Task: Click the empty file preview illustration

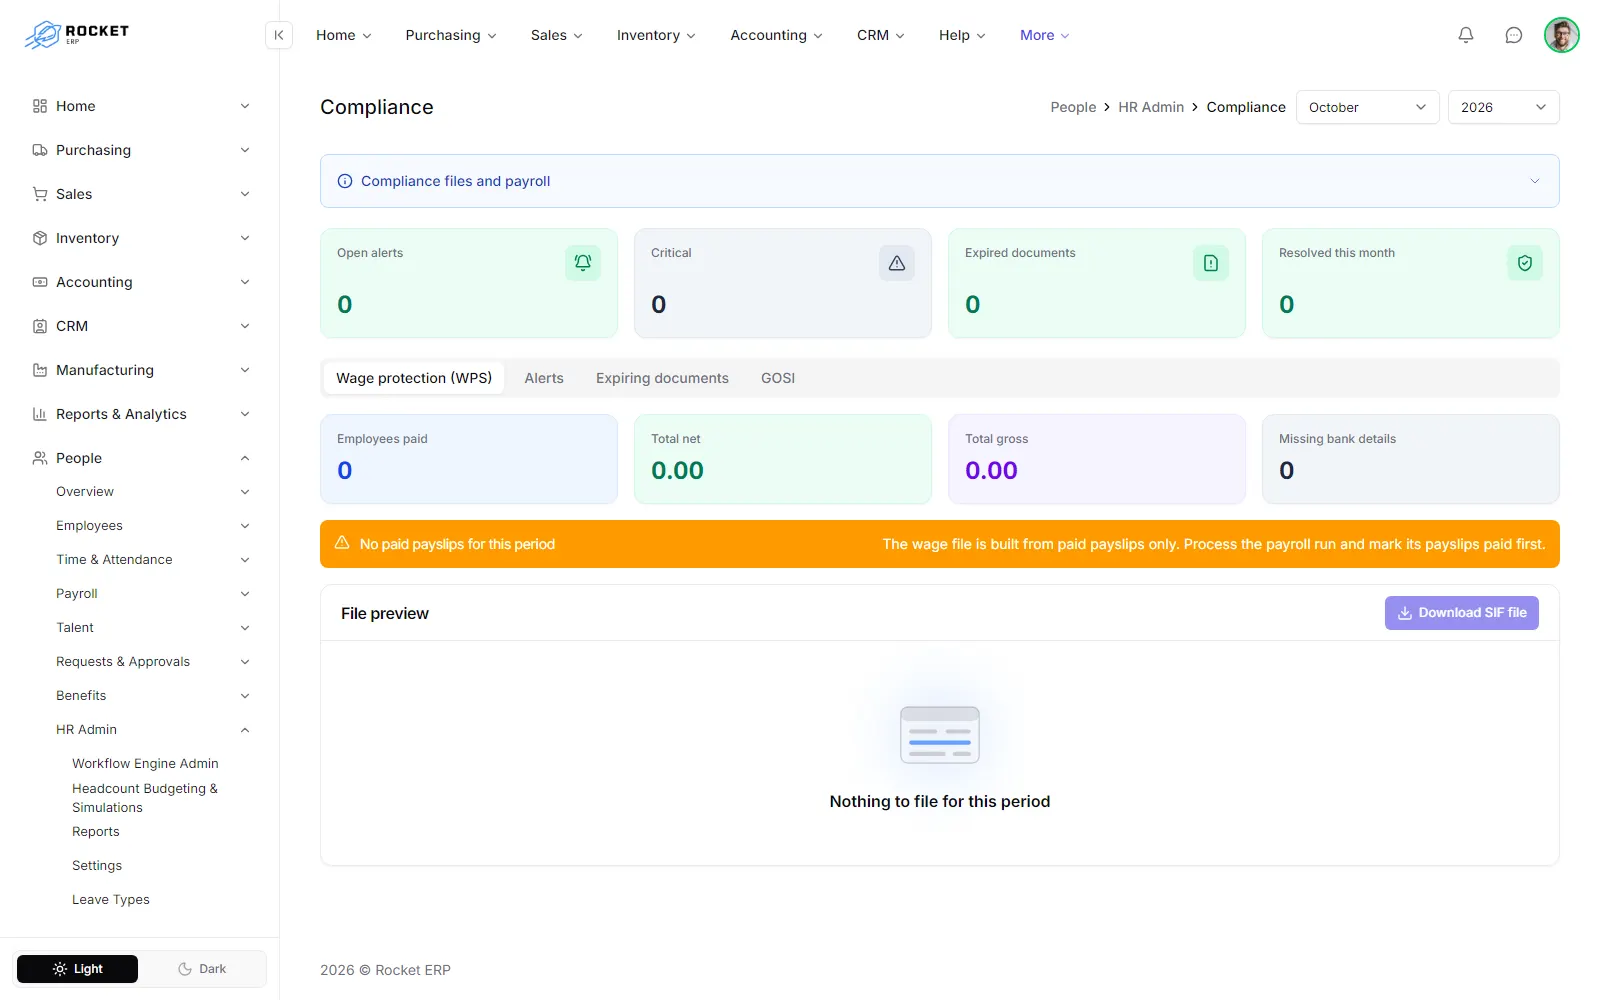Action: point(940,735)
